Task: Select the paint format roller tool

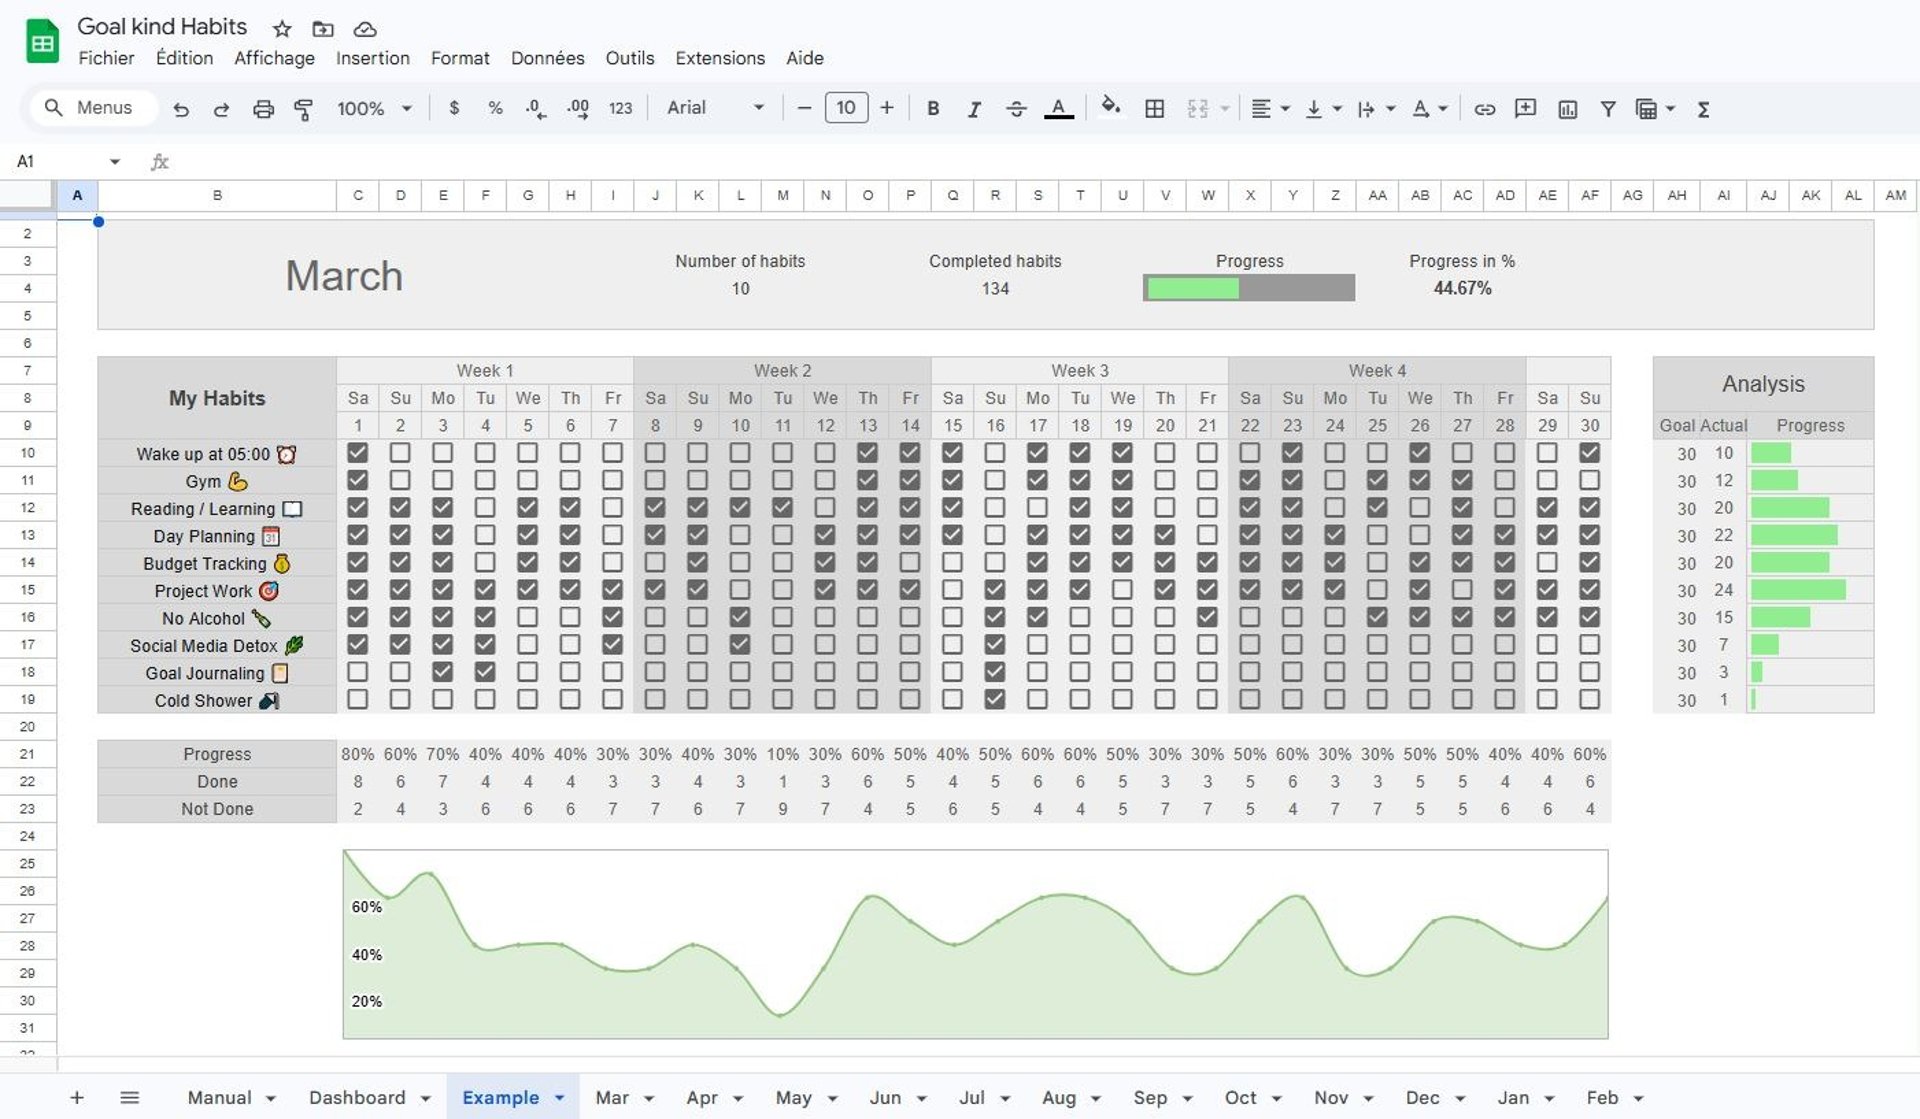Action: pos(303,109)
